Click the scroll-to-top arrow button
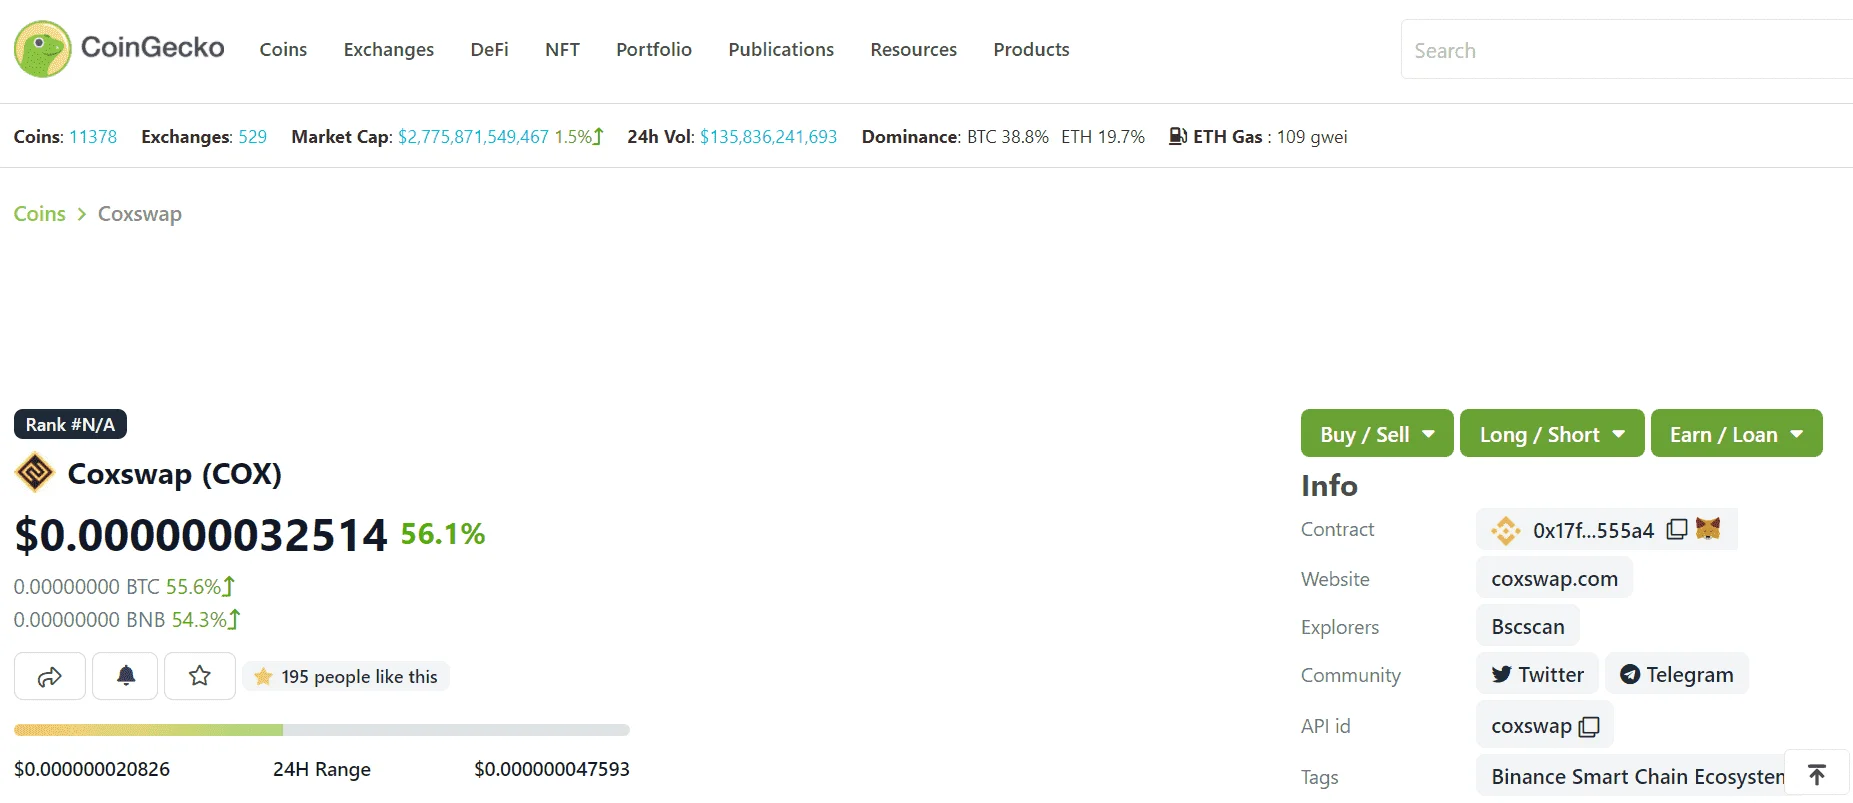 1817,775
